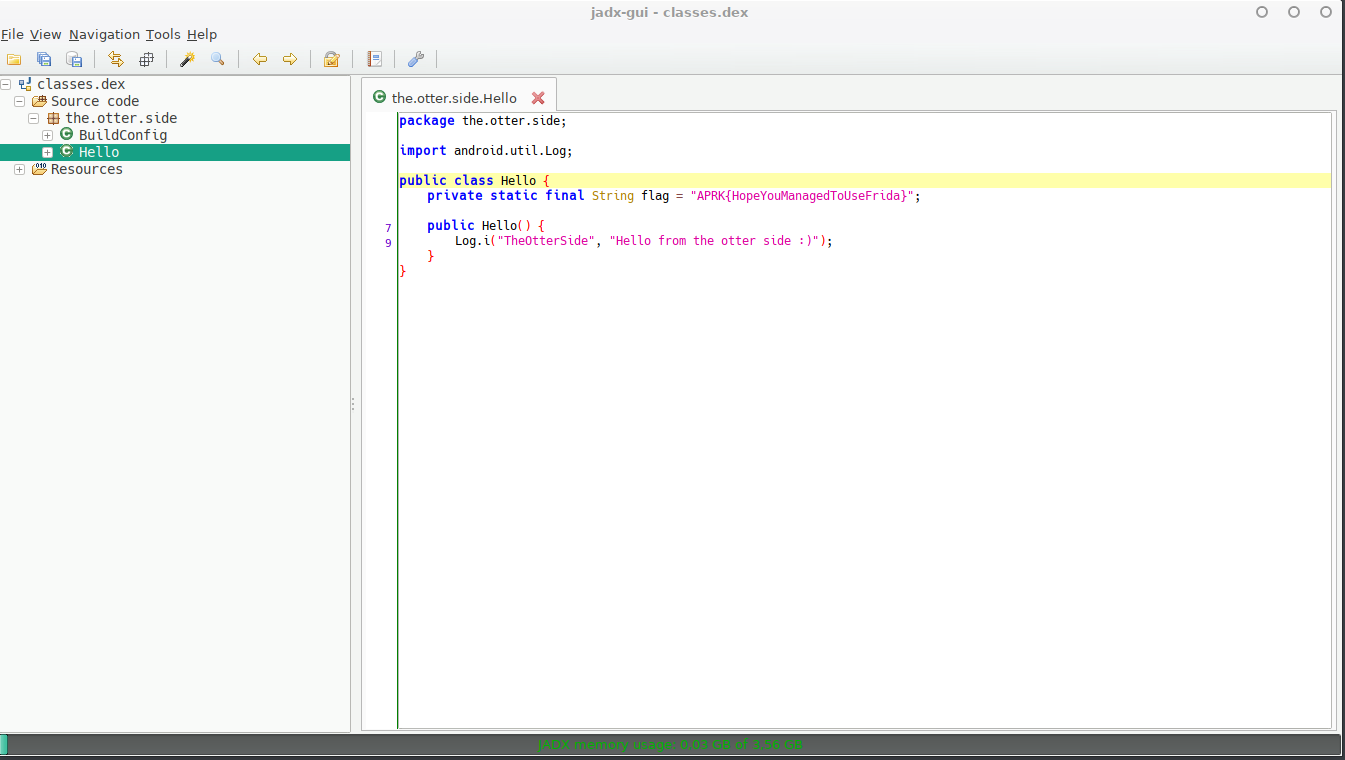This screenshot has width=1345, height=760.
Task: Open the Navigation menu
Action: pos(104,34)
